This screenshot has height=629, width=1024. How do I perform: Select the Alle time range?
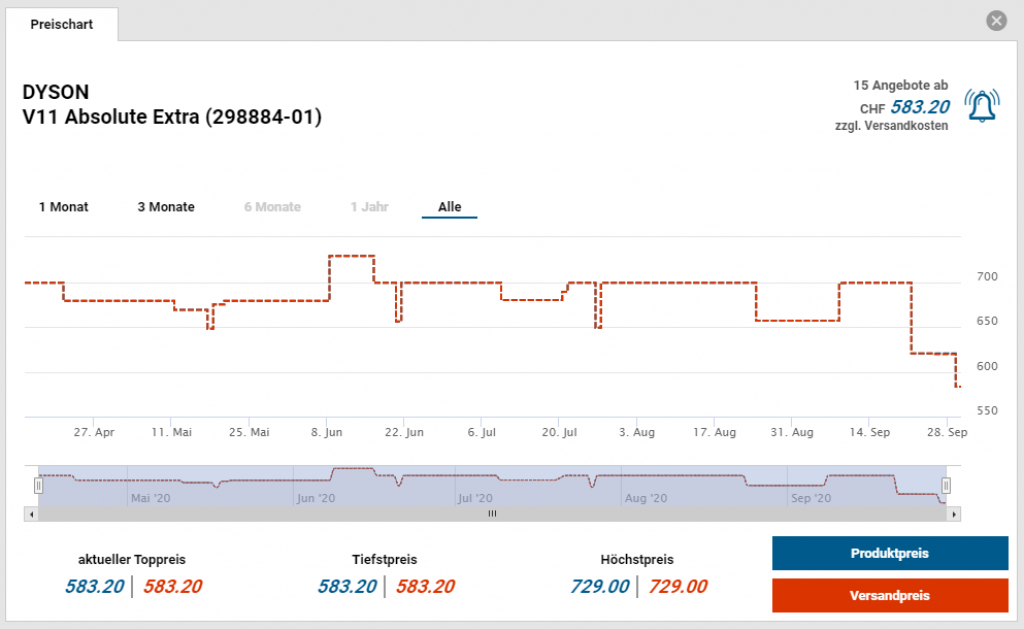click(450, 207)
